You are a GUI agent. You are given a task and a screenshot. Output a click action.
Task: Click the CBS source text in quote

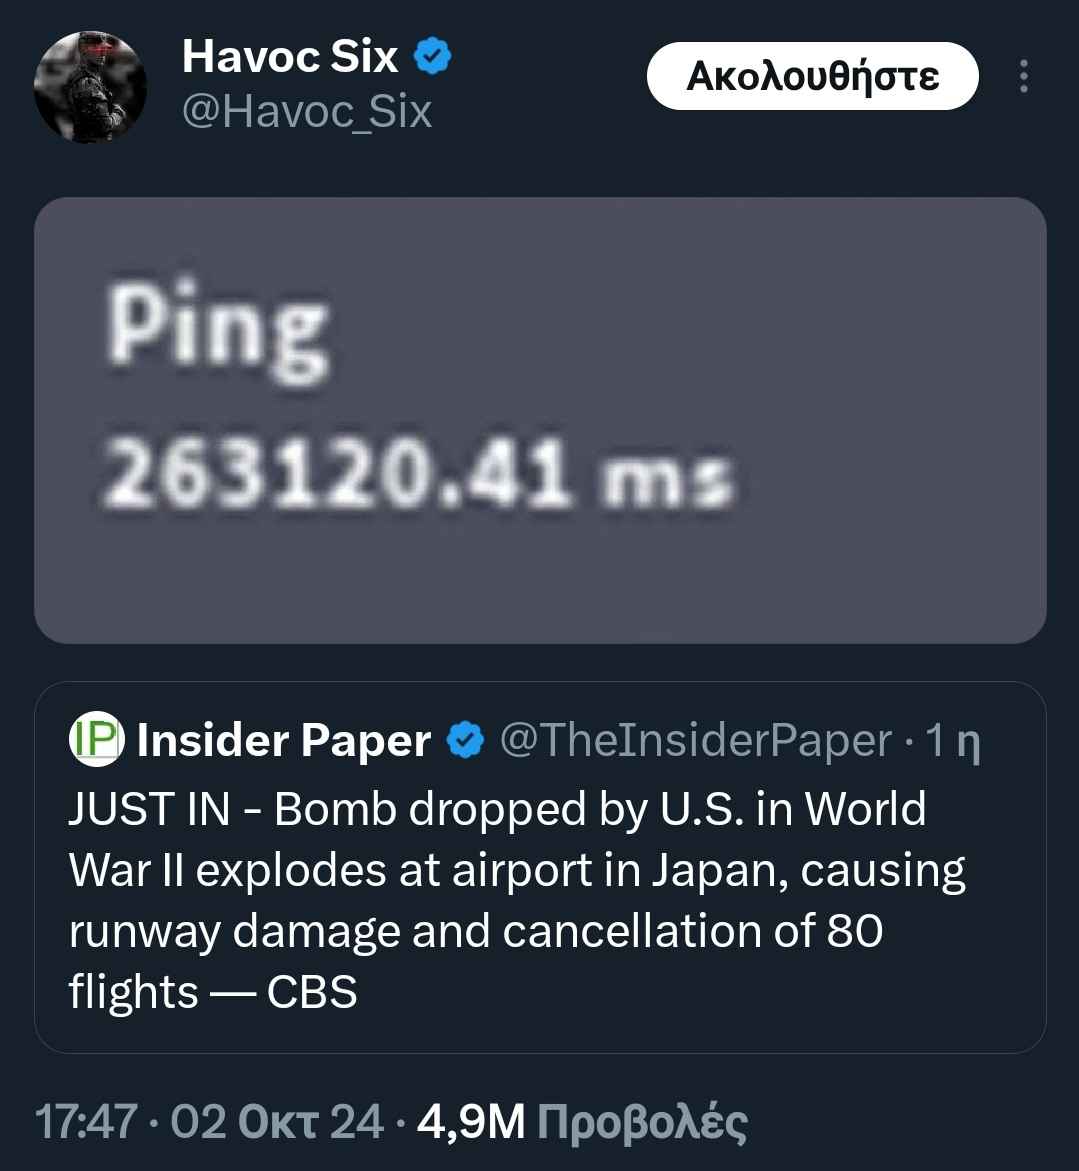tap(312, 992)
